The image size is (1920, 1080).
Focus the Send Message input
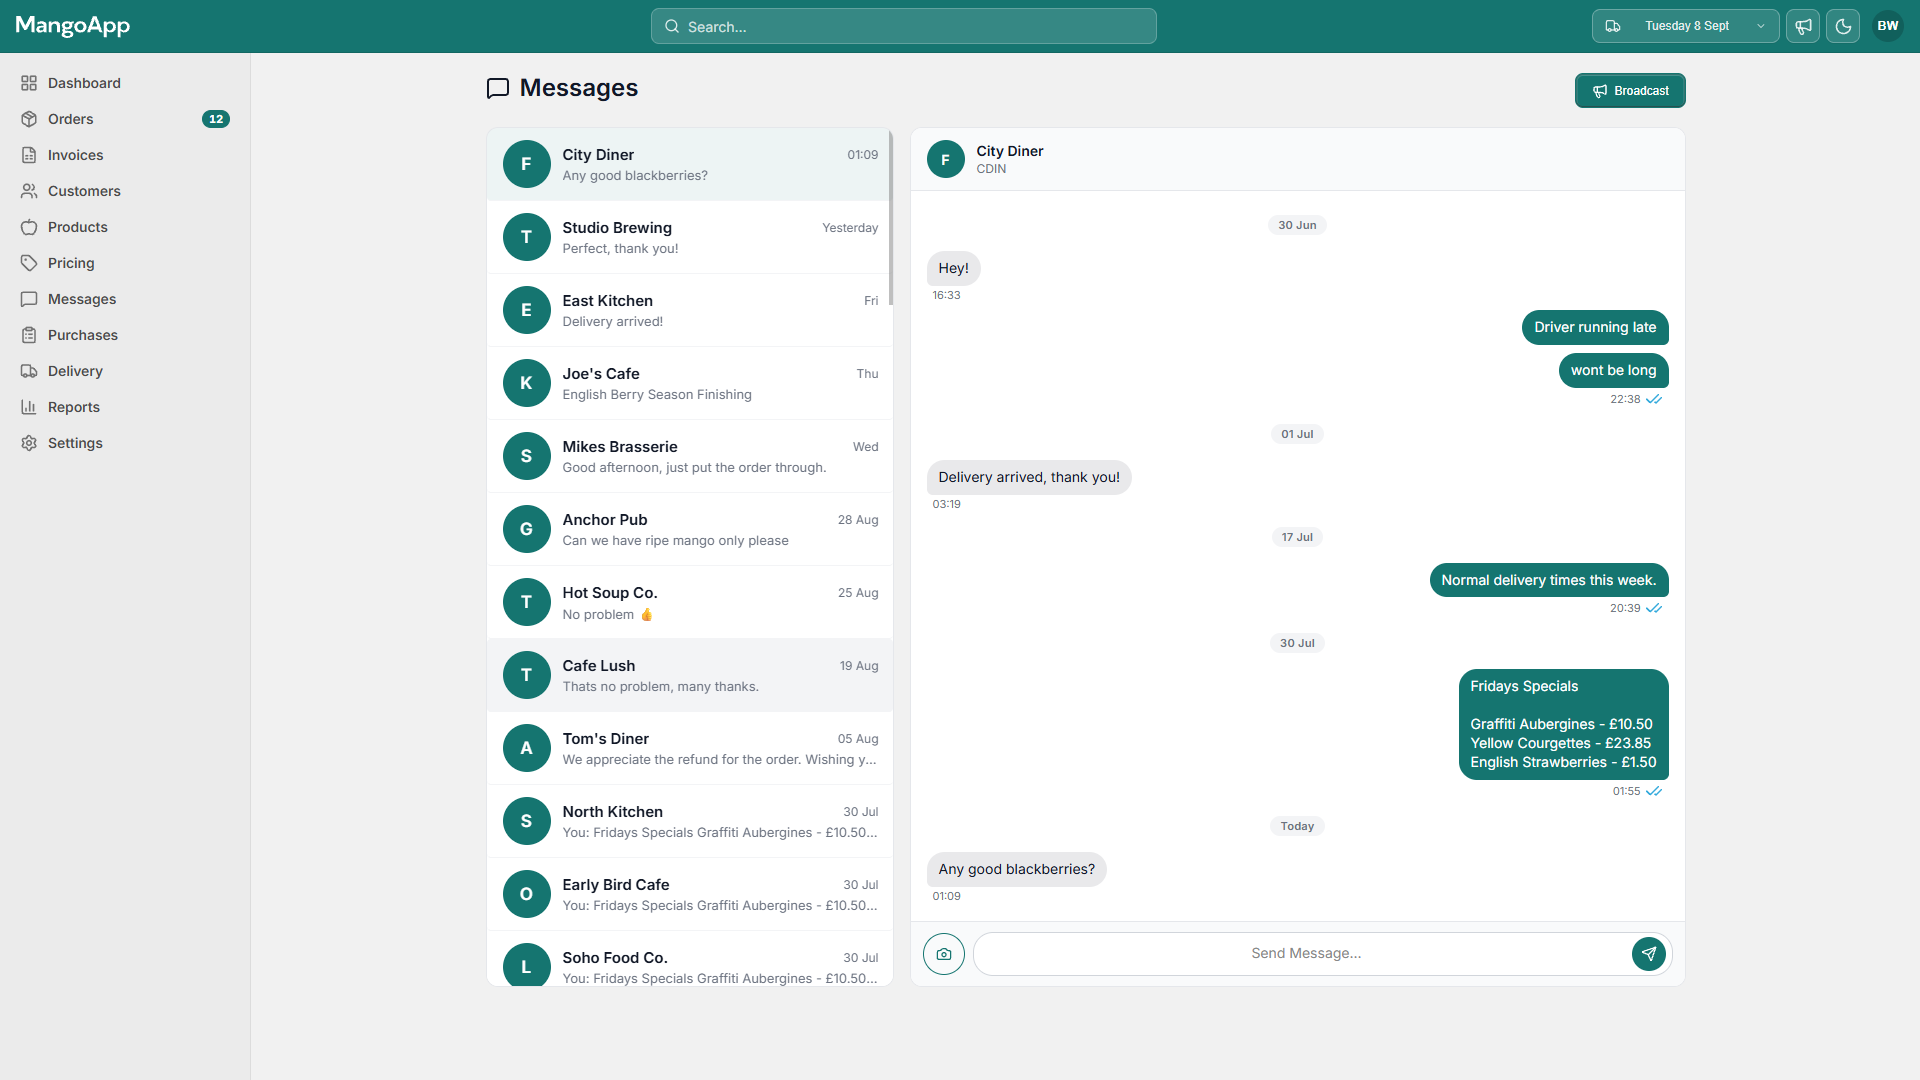(1305, 954)
